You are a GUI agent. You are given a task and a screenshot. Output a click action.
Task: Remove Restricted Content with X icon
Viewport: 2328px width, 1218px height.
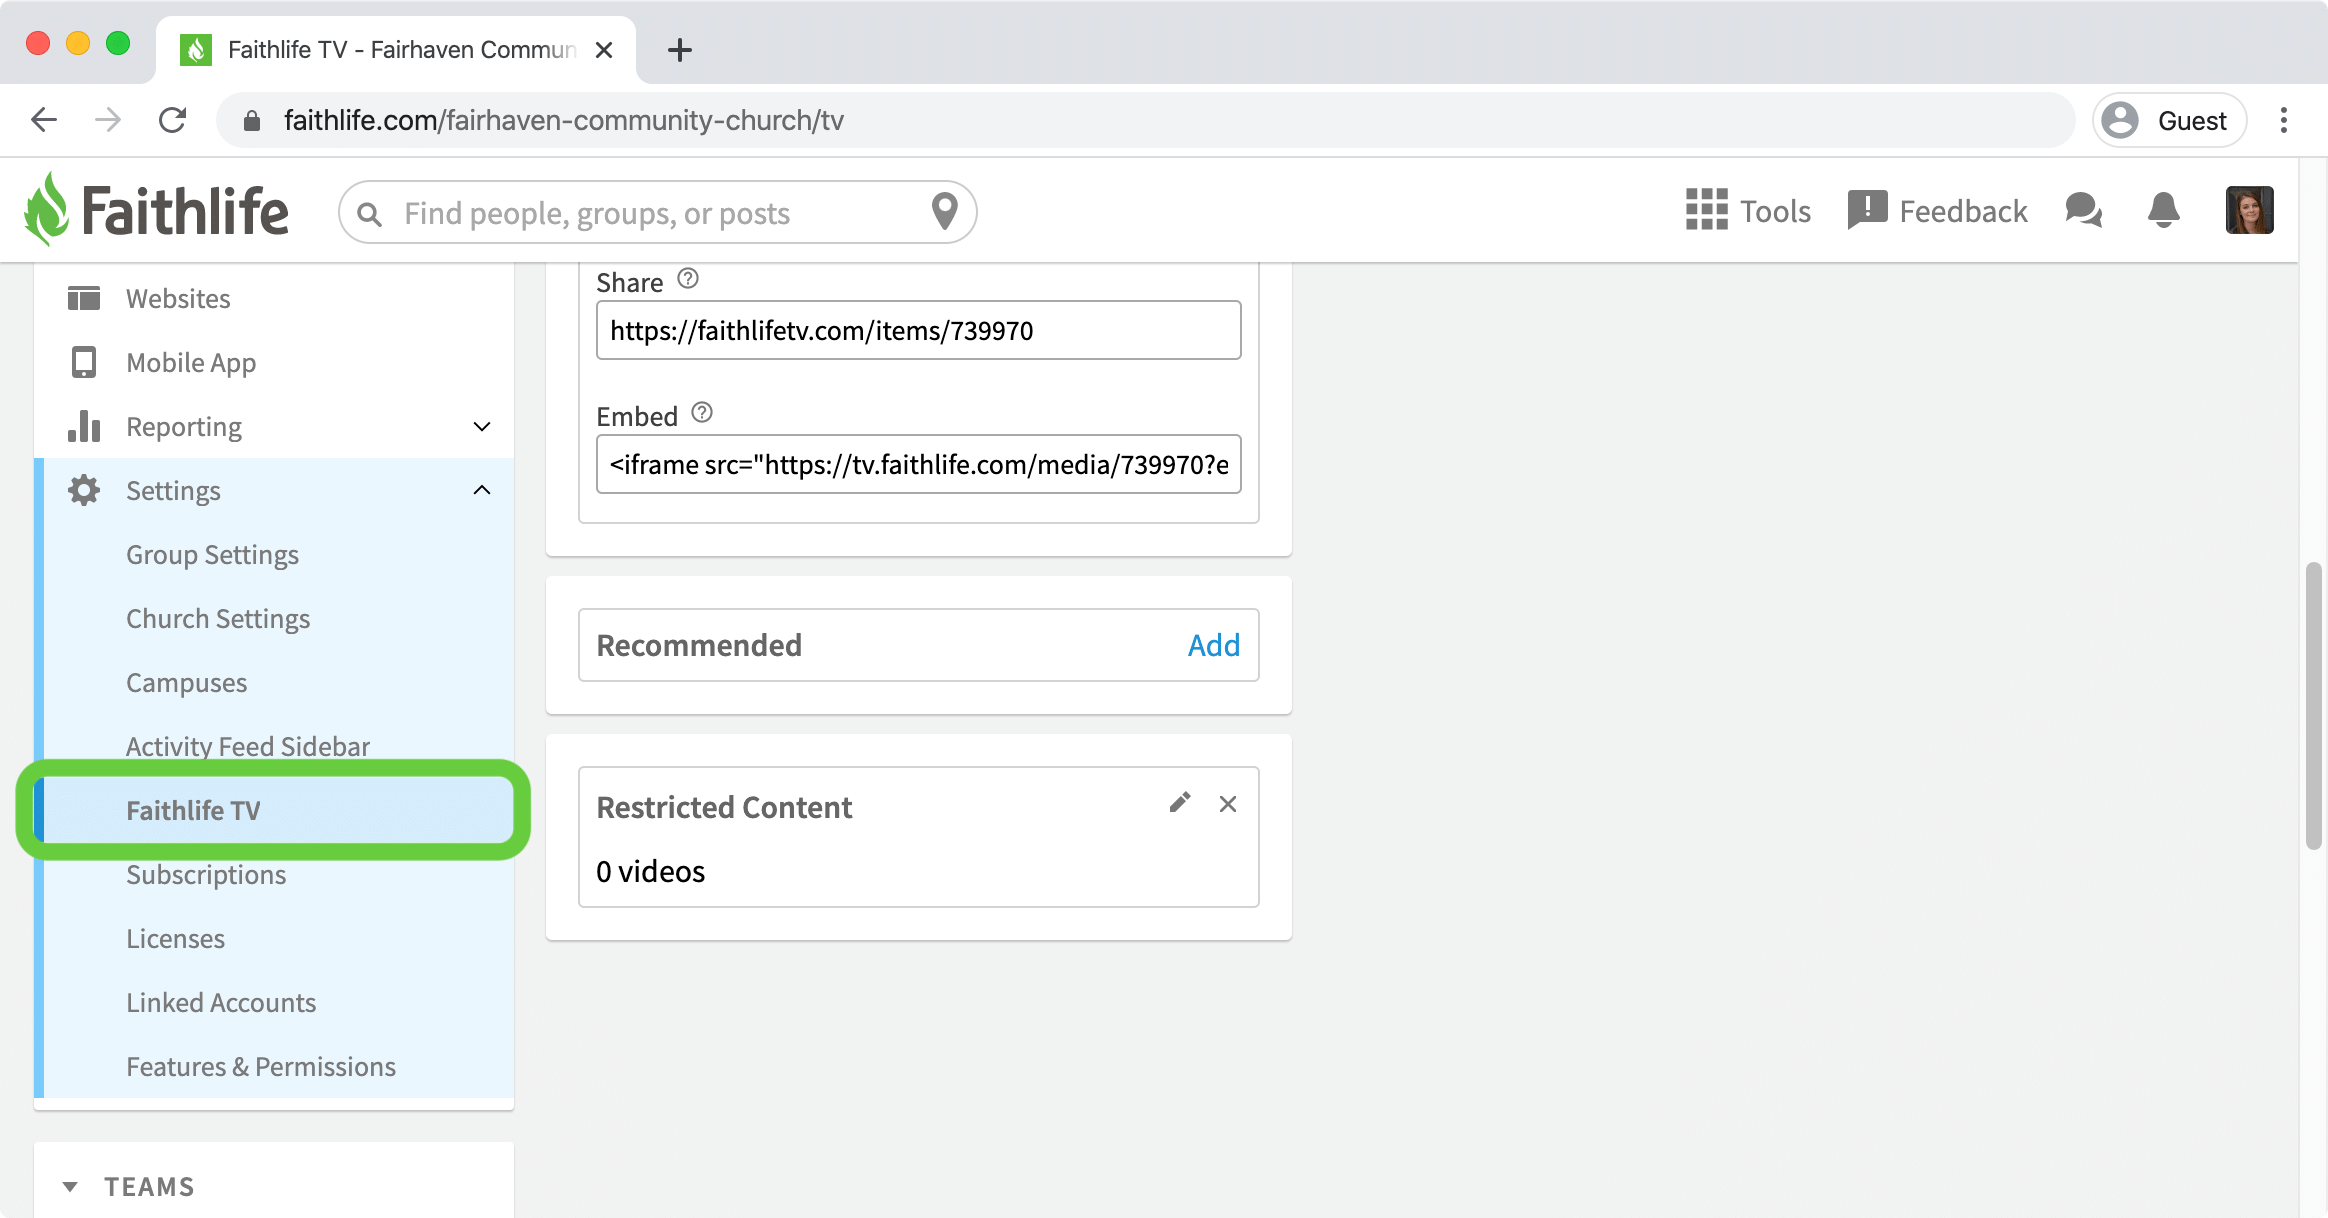click(x=1228, y=804)
